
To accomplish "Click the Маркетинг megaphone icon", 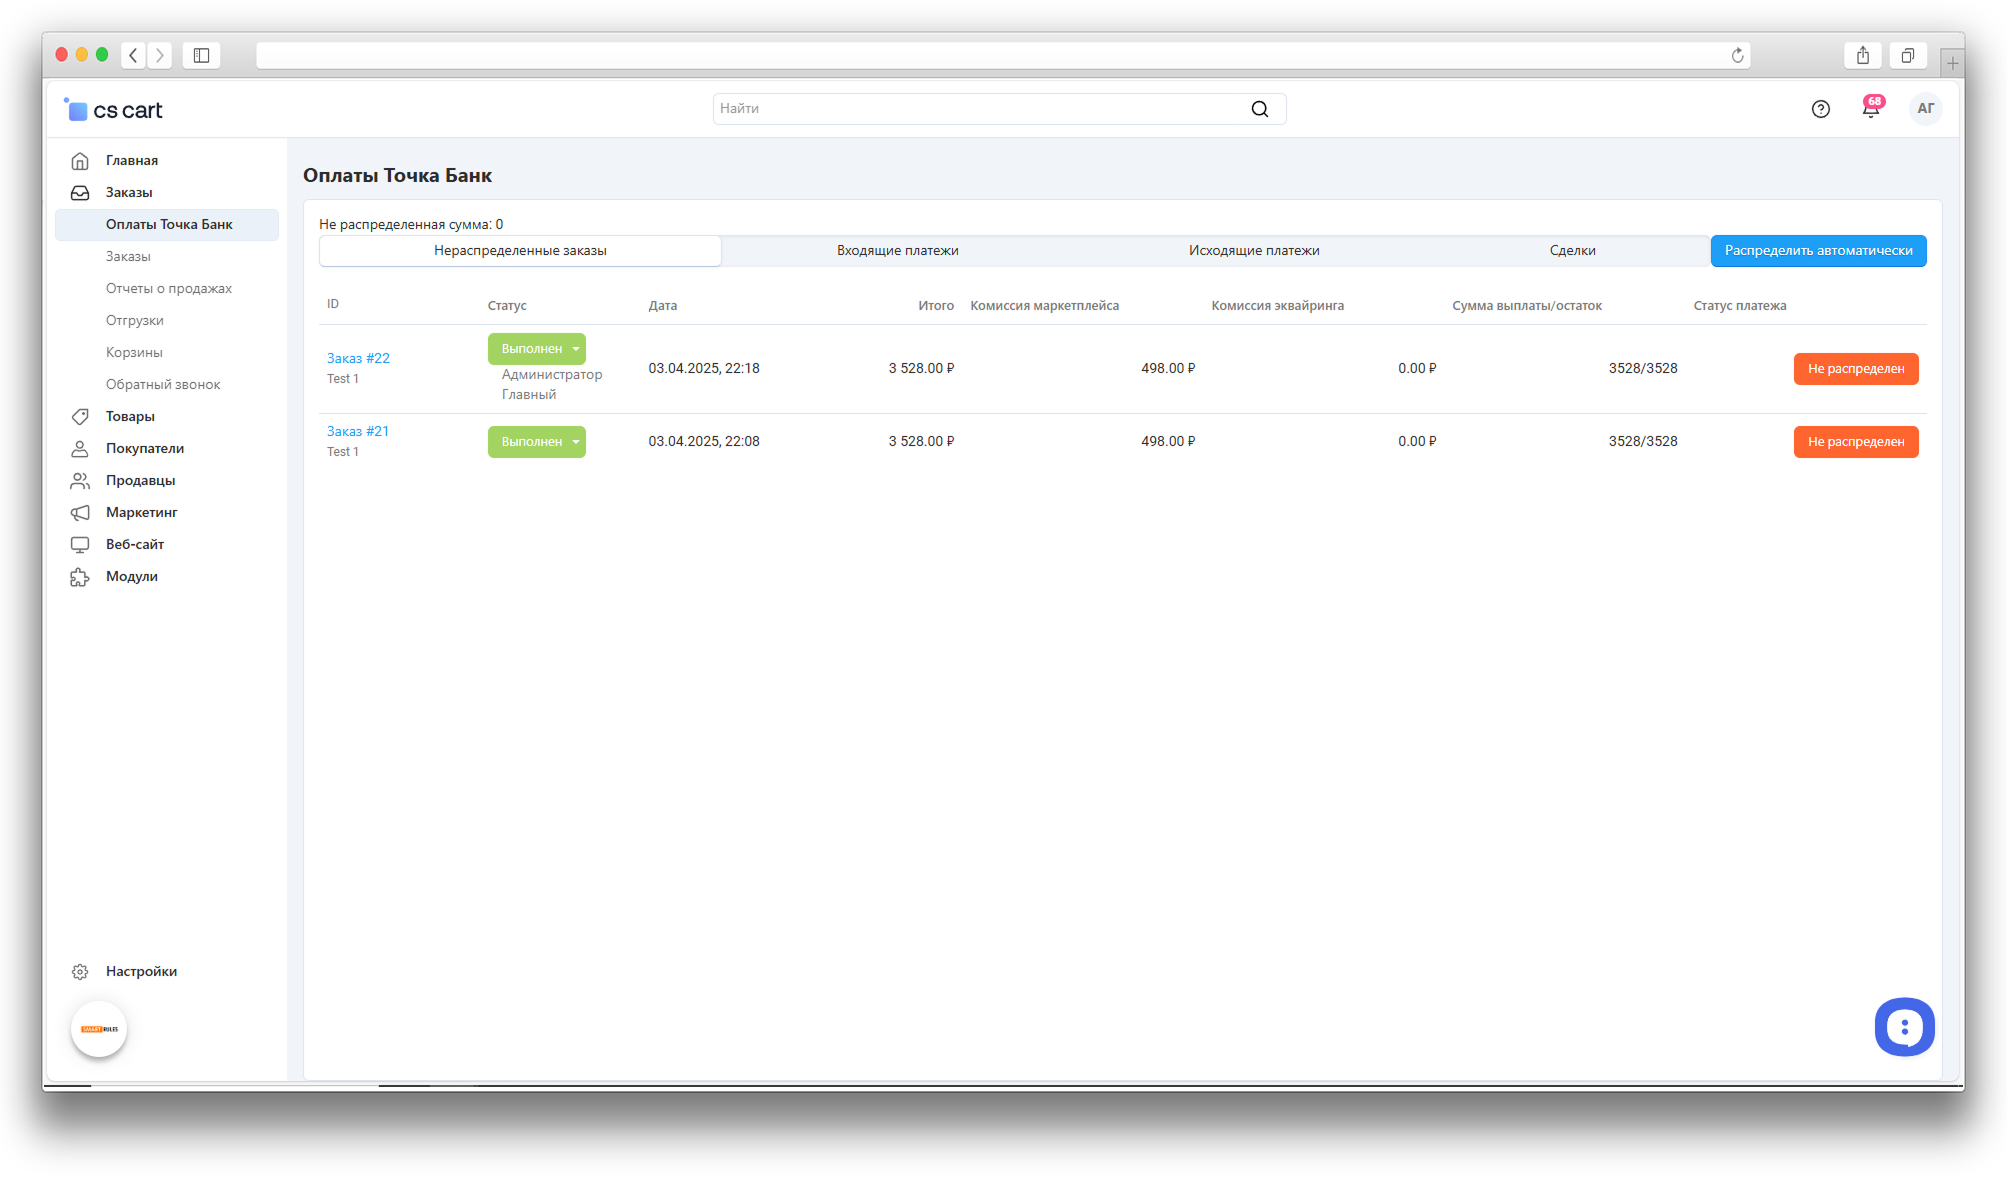I will click(x=80, y=513).
